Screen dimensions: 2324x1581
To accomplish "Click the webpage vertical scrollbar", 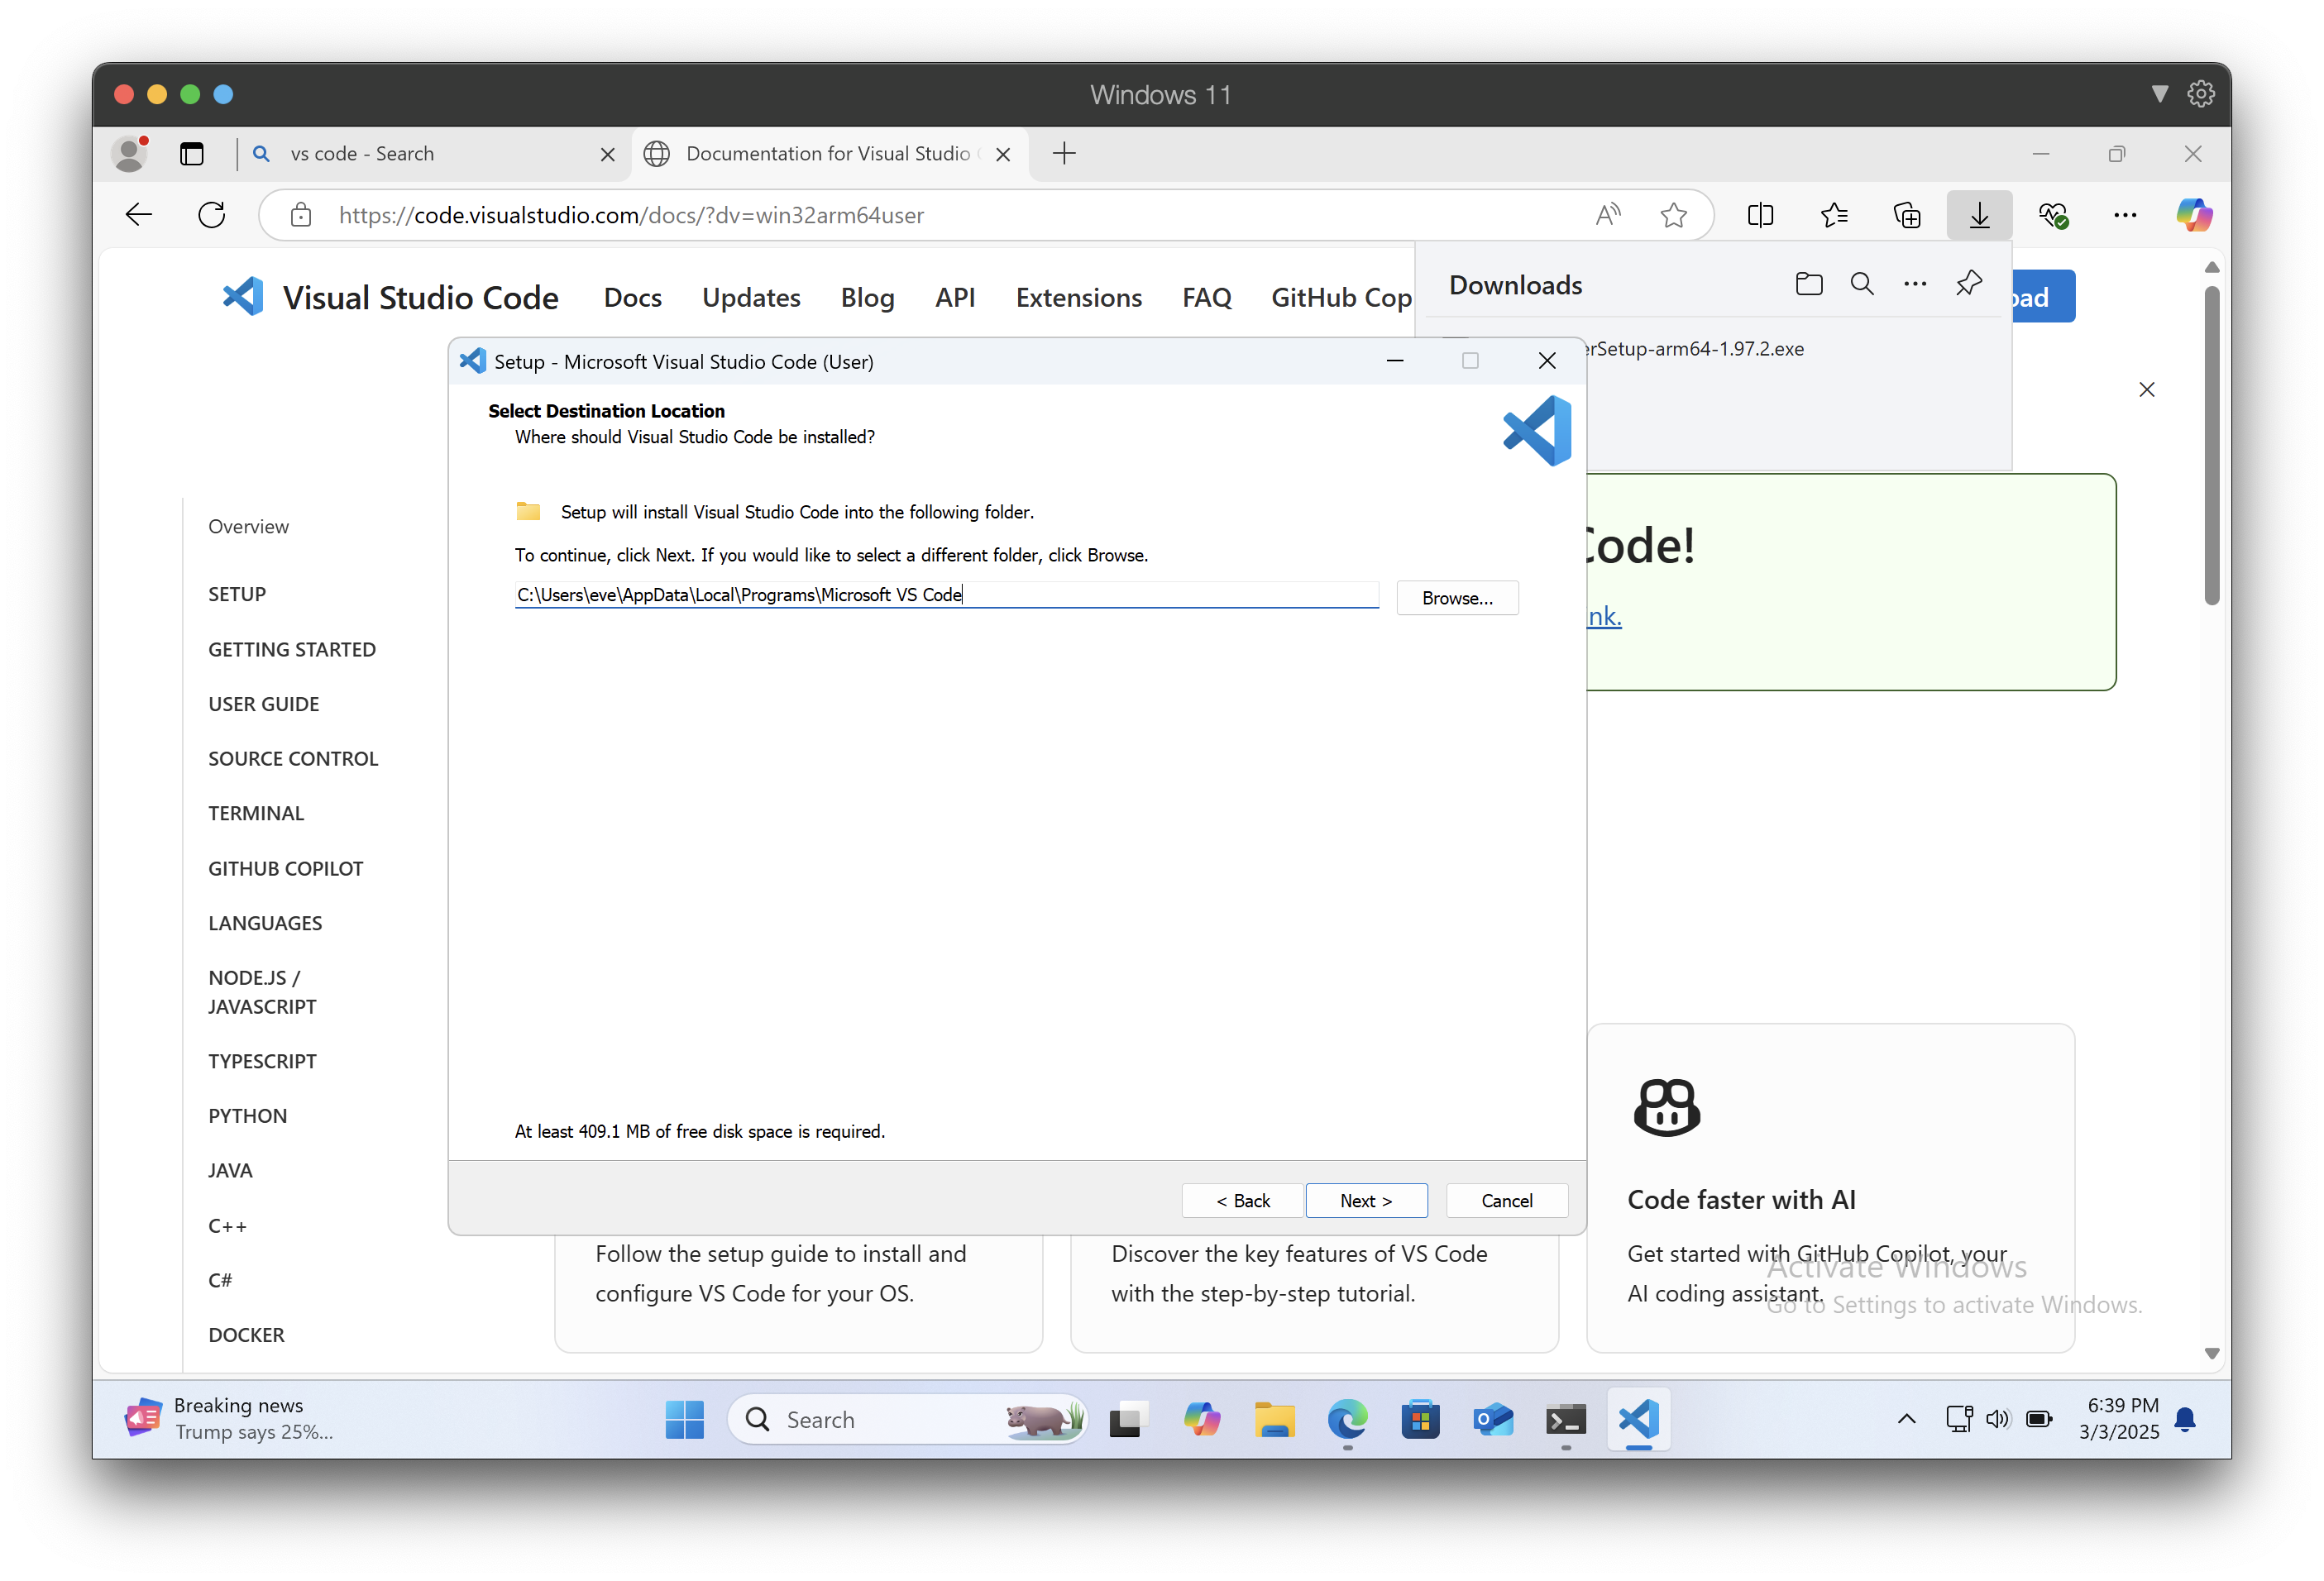I will click(2211, 445).
